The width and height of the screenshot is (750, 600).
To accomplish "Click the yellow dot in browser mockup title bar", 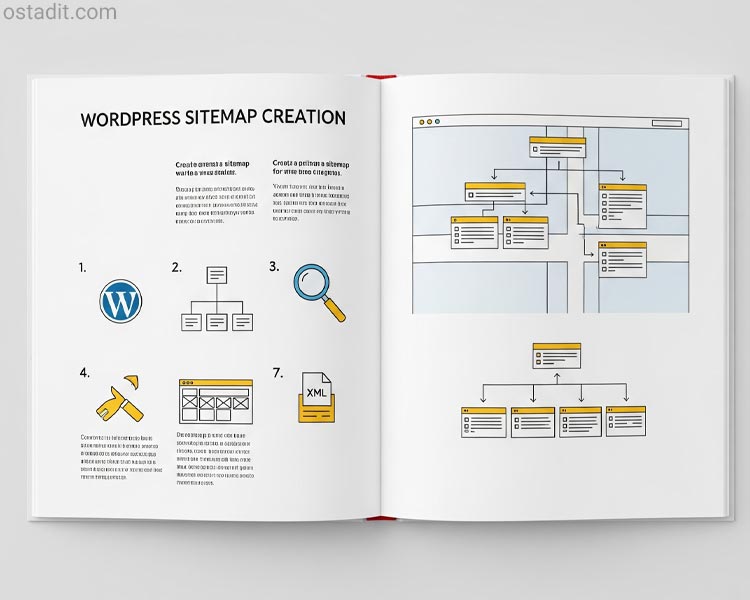I will pyautogui.click(x=430, y=122).
